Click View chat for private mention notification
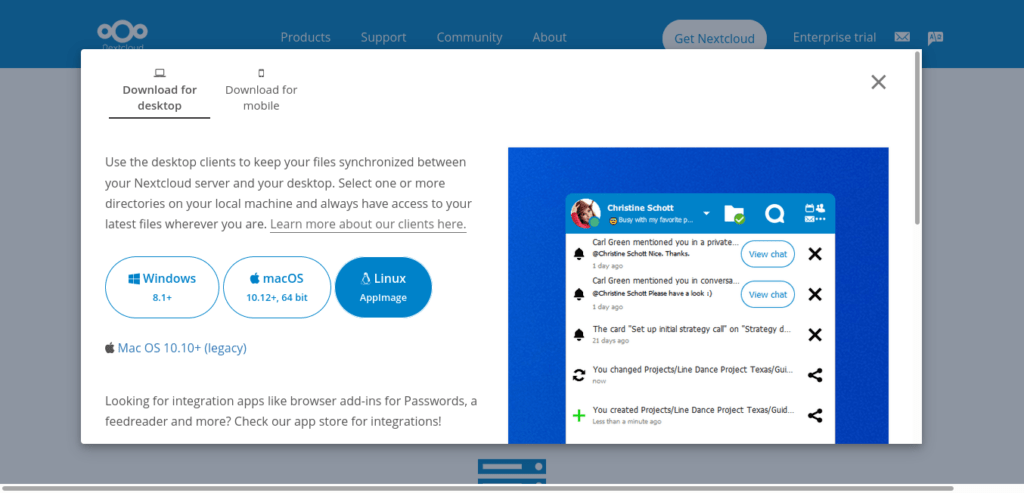1024x493 pixels. point(768,254)
